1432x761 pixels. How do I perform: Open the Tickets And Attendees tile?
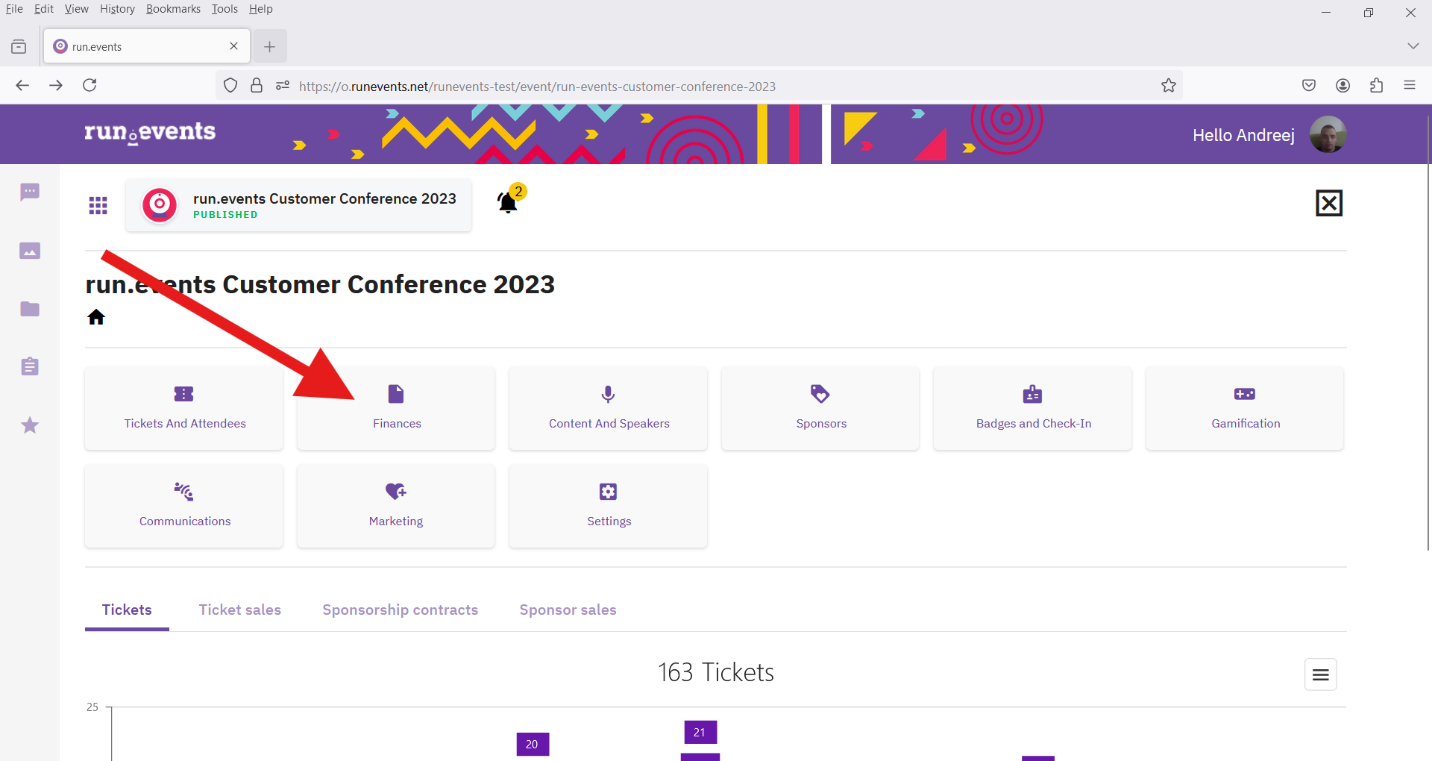[x=184, y=408]
